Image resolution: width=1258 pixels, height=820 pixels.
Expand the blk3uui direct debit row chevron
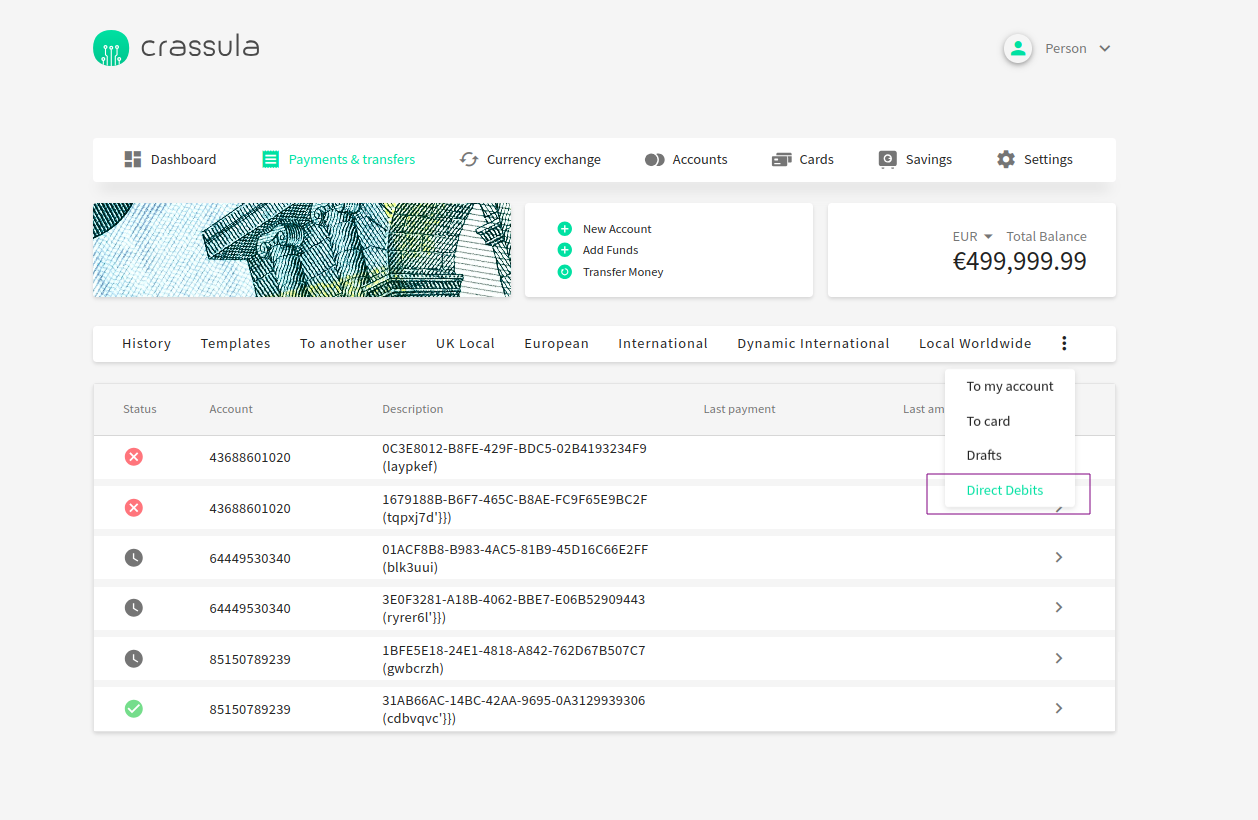point(1059,557)
